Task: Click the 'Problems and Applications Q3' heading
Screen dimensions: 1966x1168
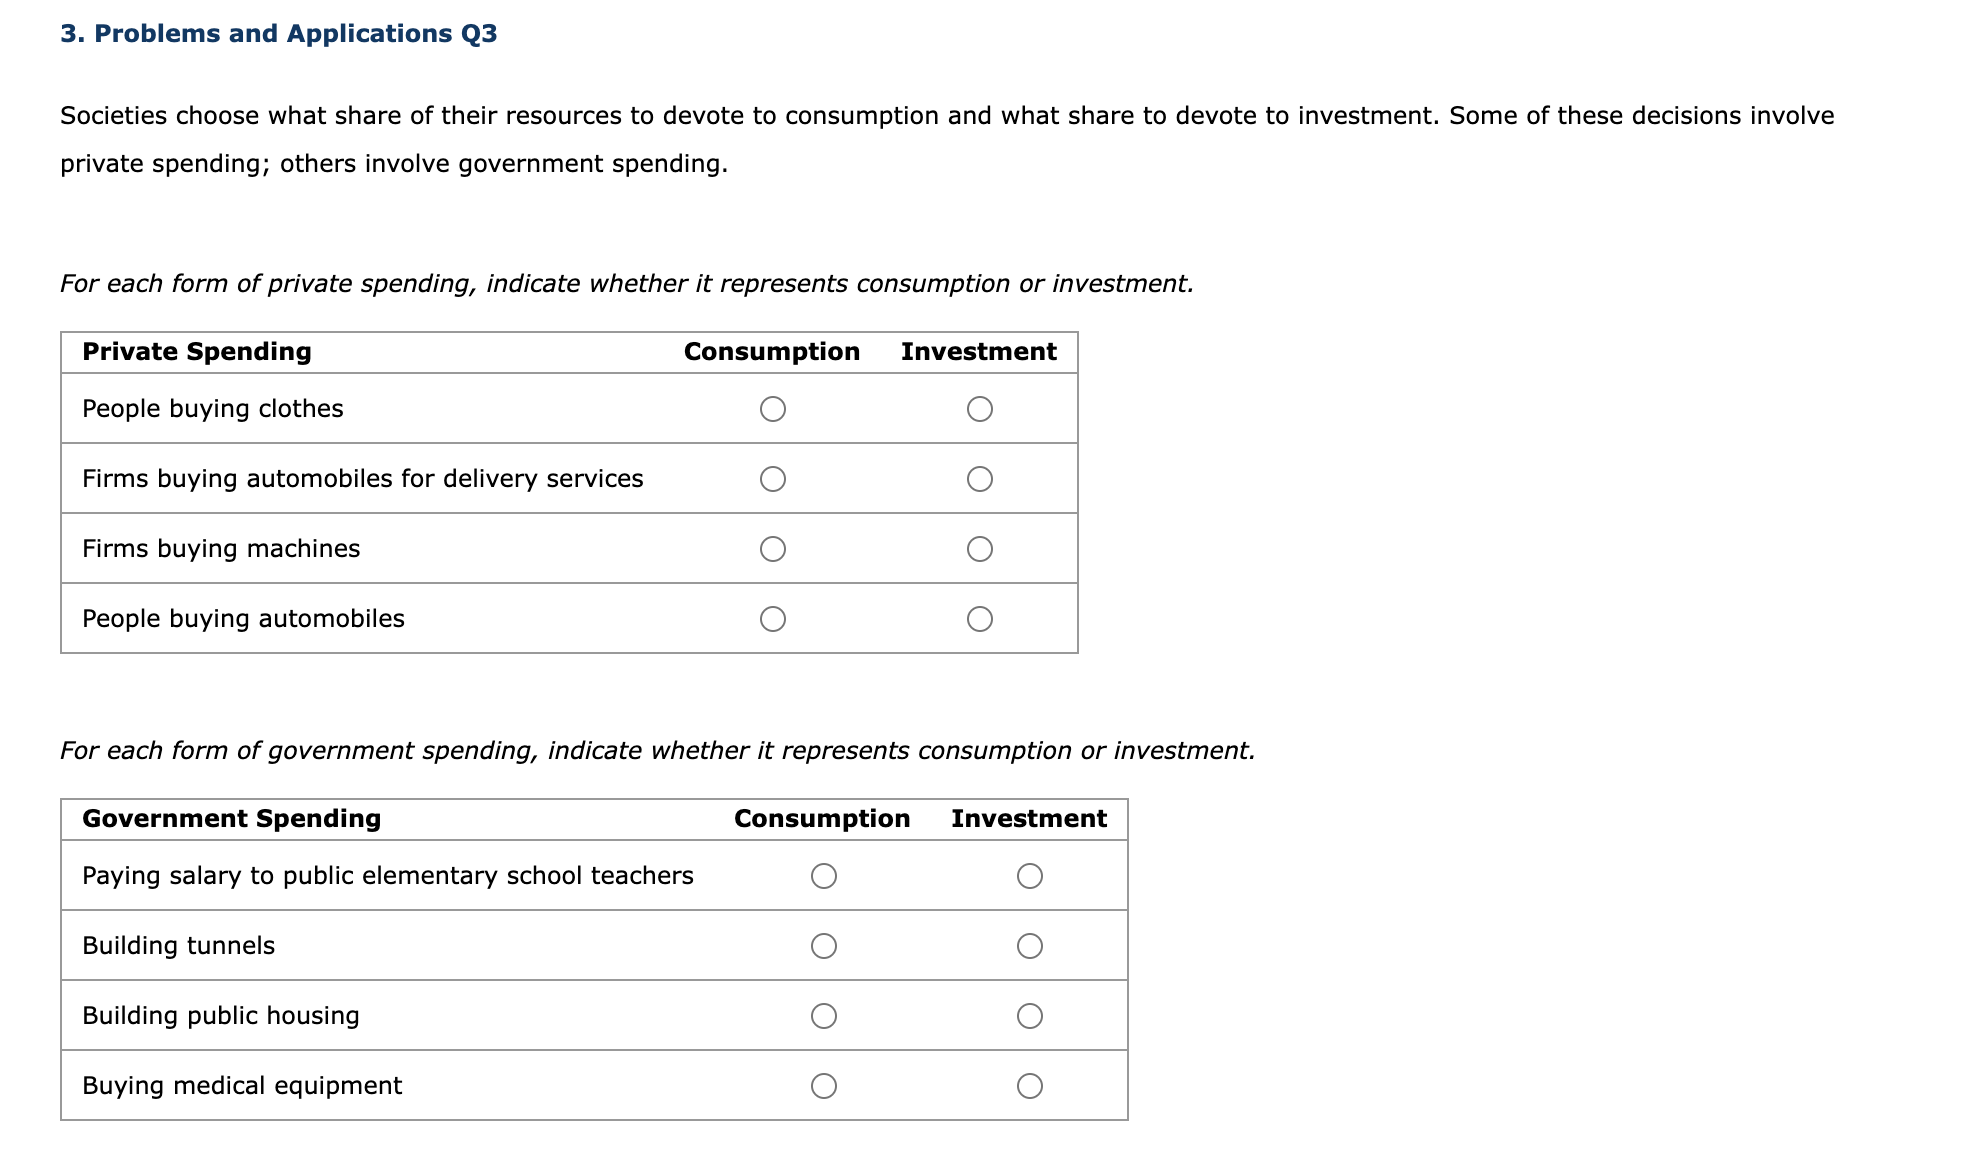Action: click(x=276, y=33)
